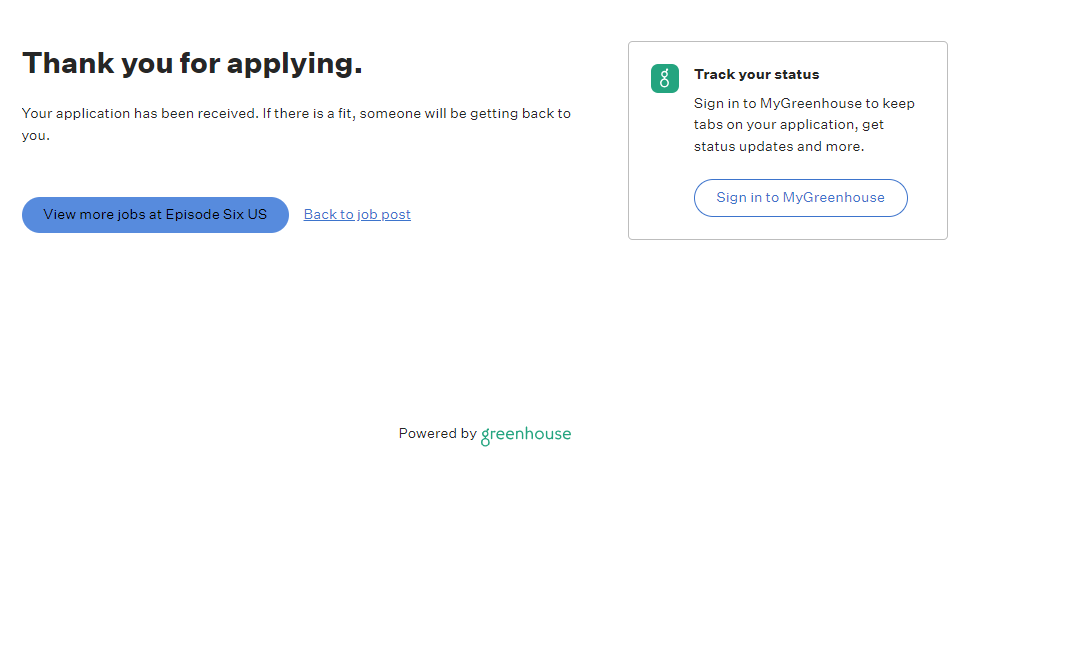Click the trailing 'you.' on the paragraph's second line
This screenshot has width=1077, height=652.
36,136
